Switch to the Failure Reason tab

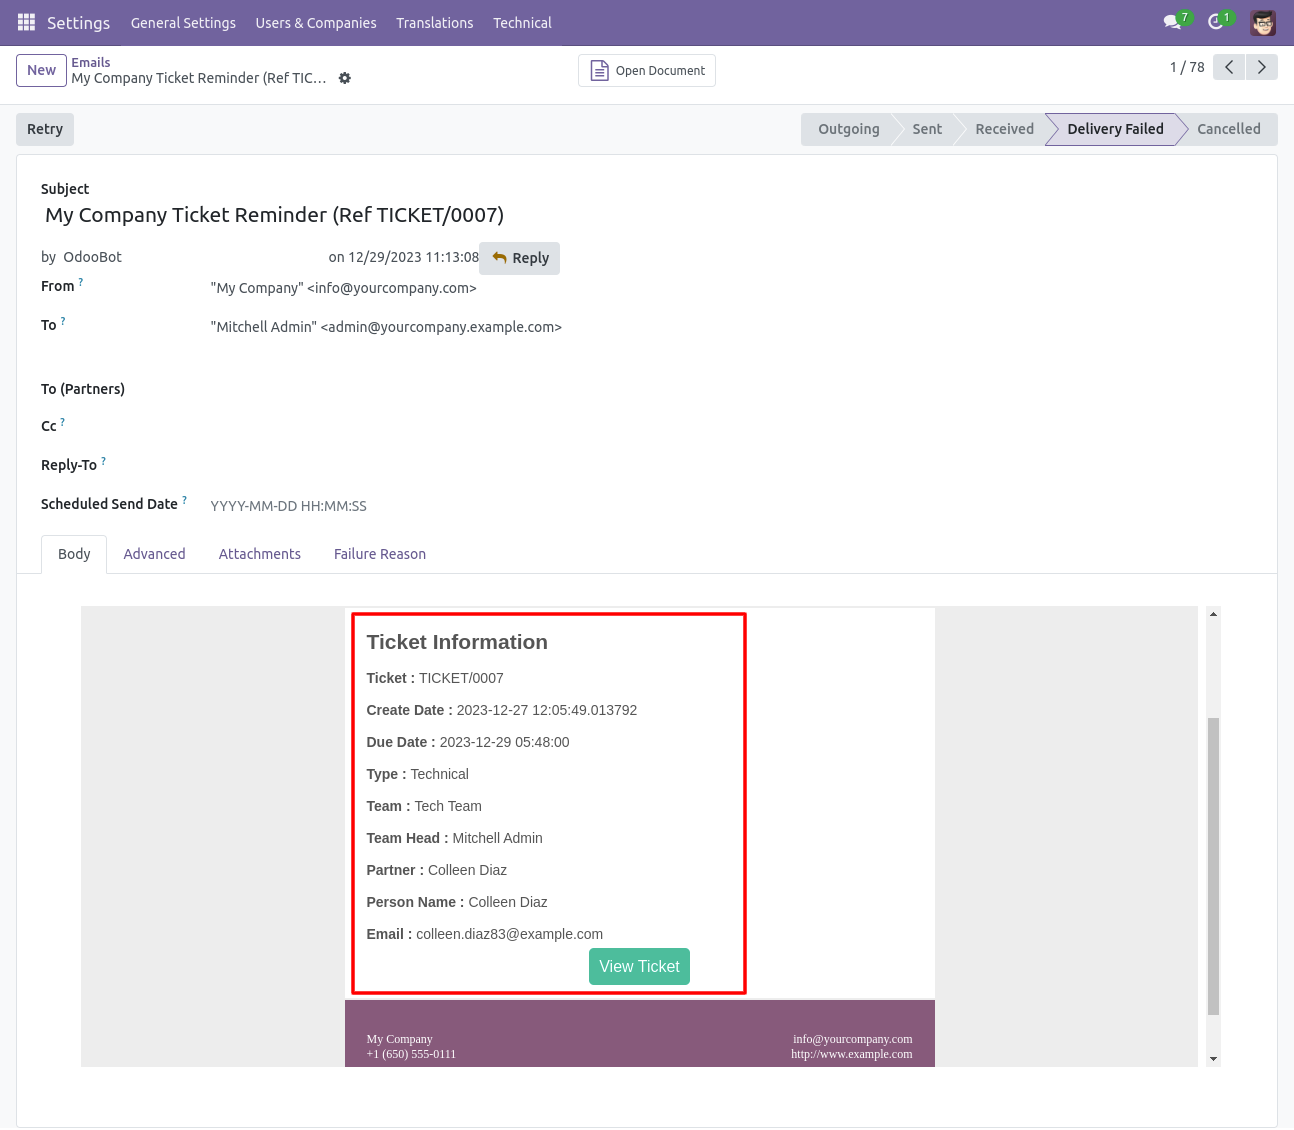(380, 554)
